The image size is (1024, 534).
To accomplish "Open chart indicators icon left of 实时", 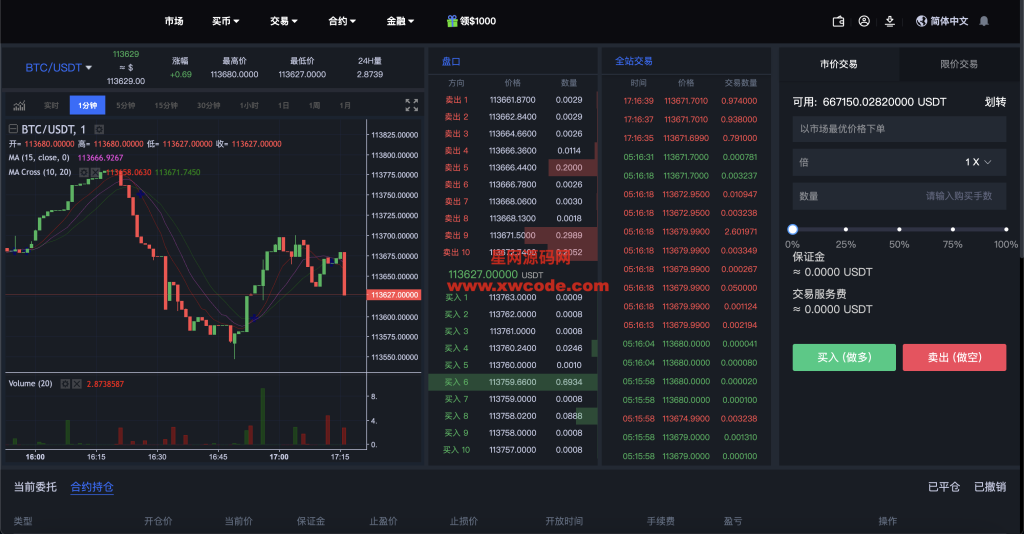I will [x=19, y=105].
